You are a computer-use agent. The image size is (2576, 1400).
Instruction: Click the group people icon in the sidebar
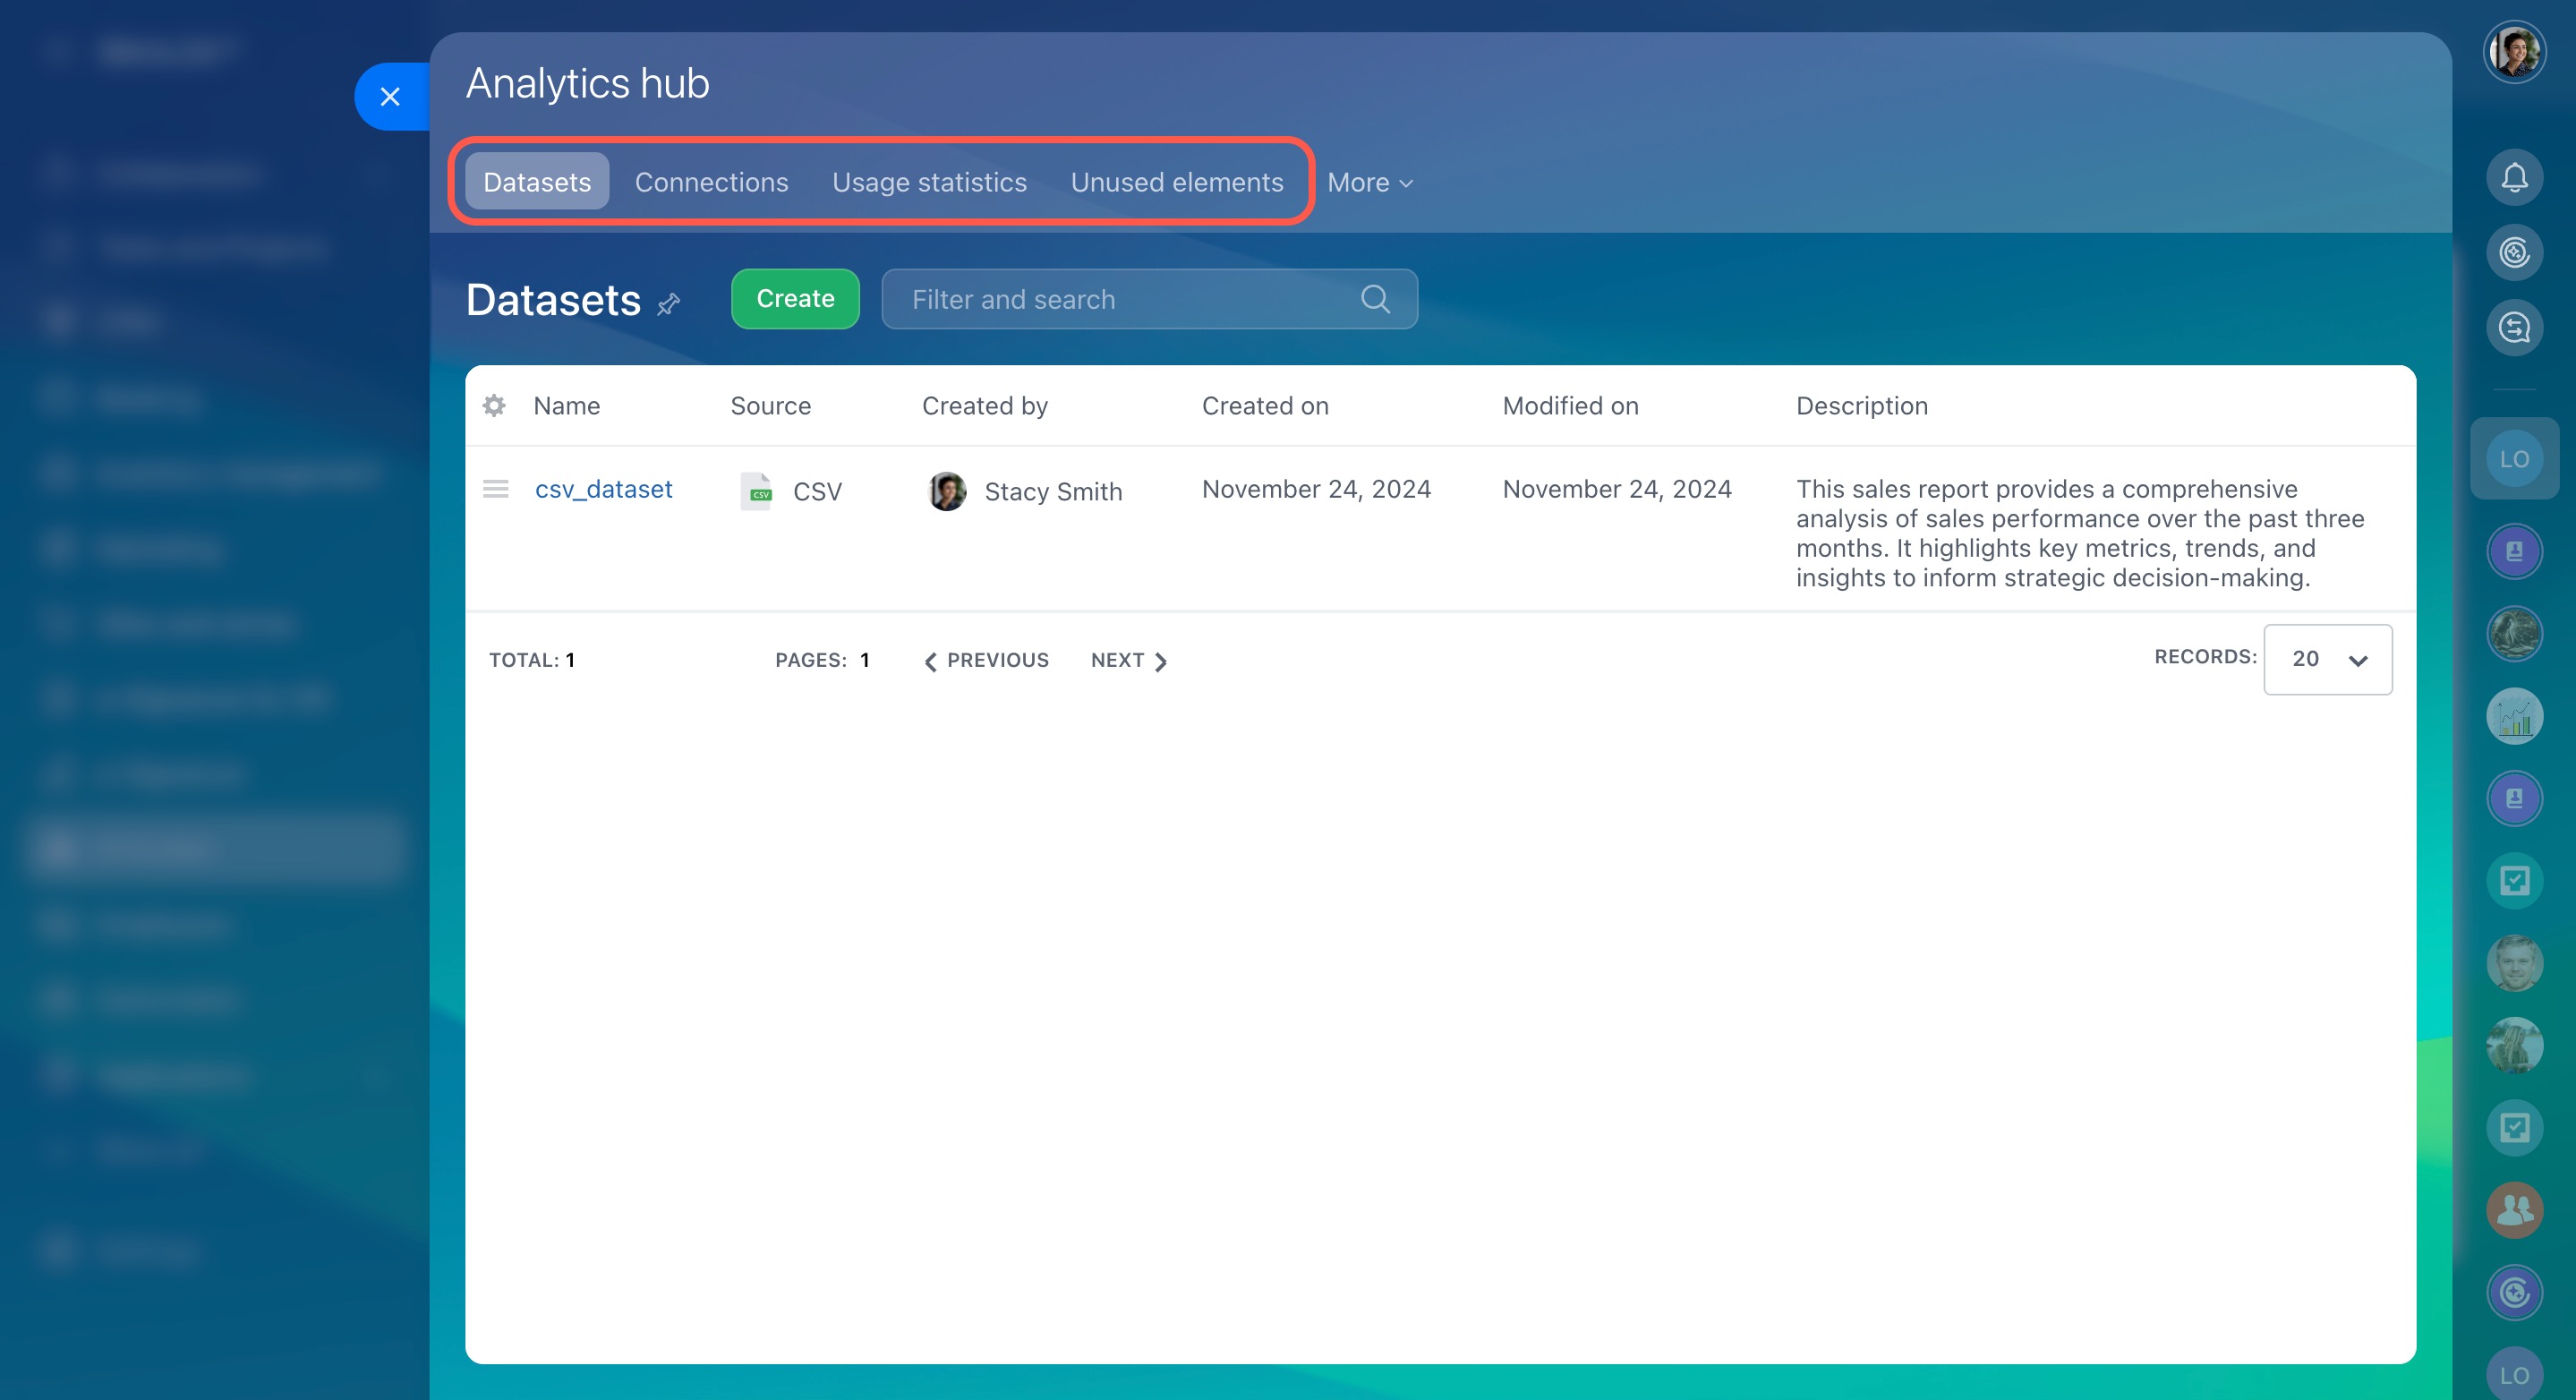click(x=2513, y=1210)
